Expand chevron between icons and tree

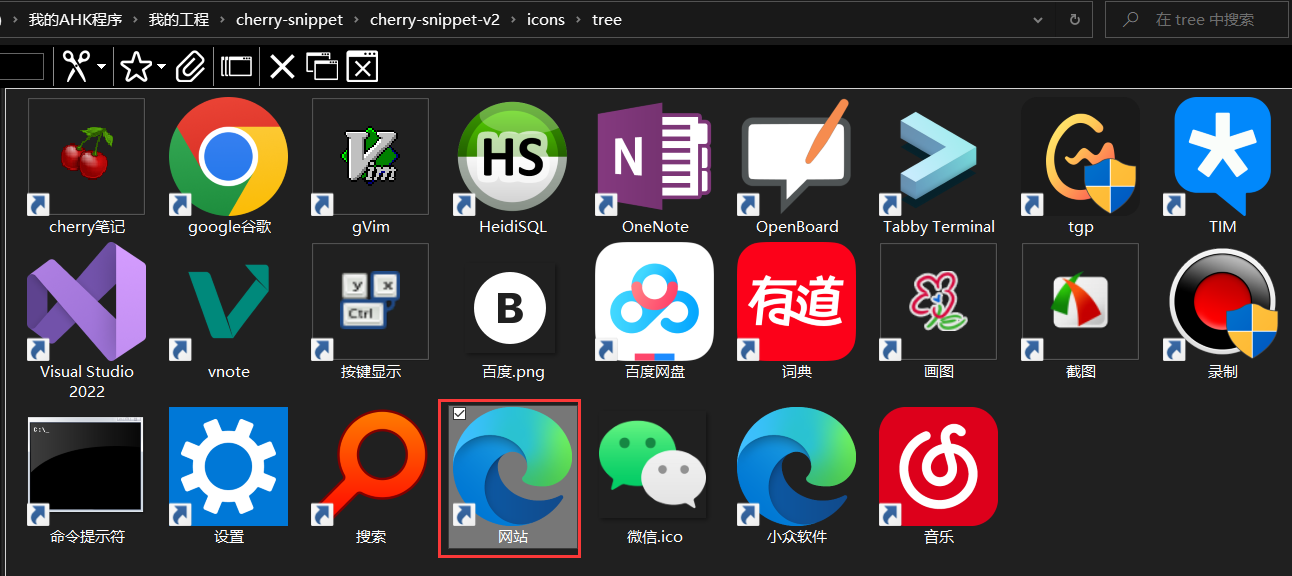point(578,19)
